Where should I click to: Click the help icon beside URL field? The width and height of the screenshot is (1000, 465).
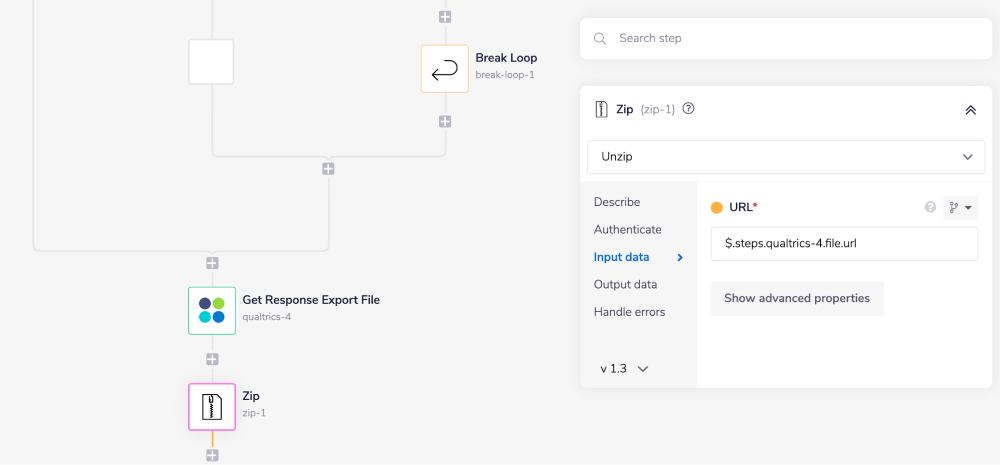[x=930, y=207]
